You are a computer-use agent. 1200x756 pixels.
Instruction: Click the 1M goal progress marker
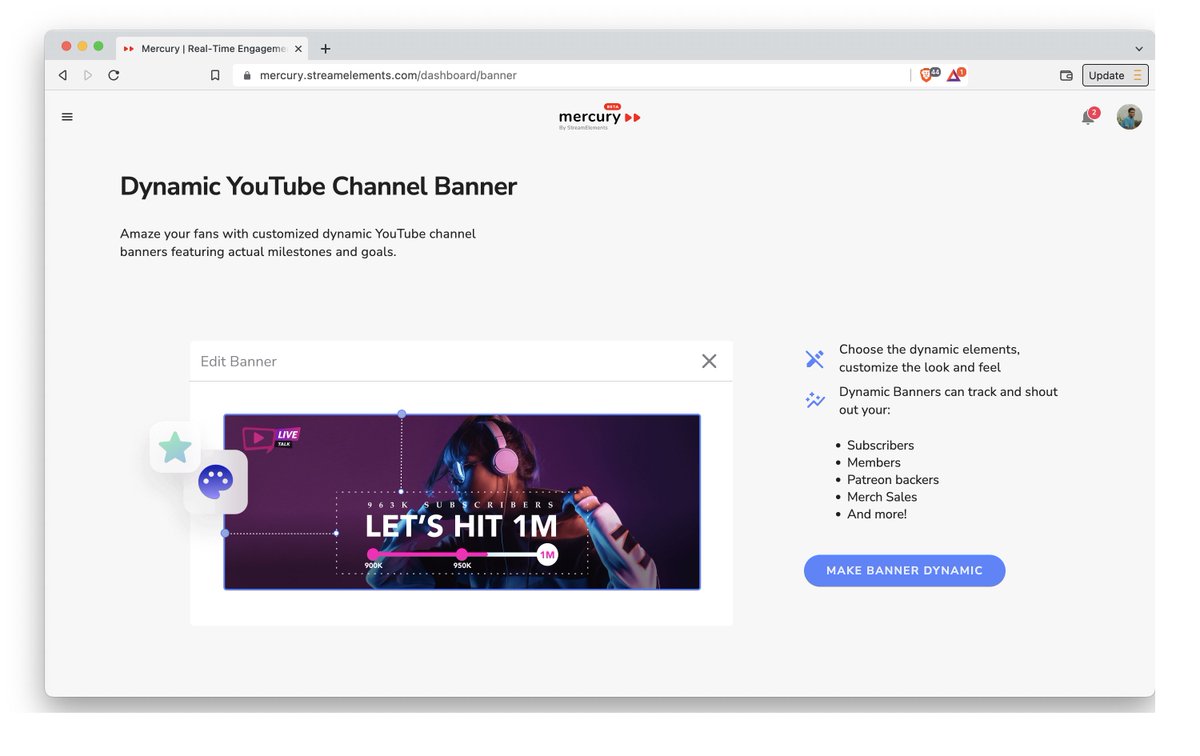click(547, 554)
